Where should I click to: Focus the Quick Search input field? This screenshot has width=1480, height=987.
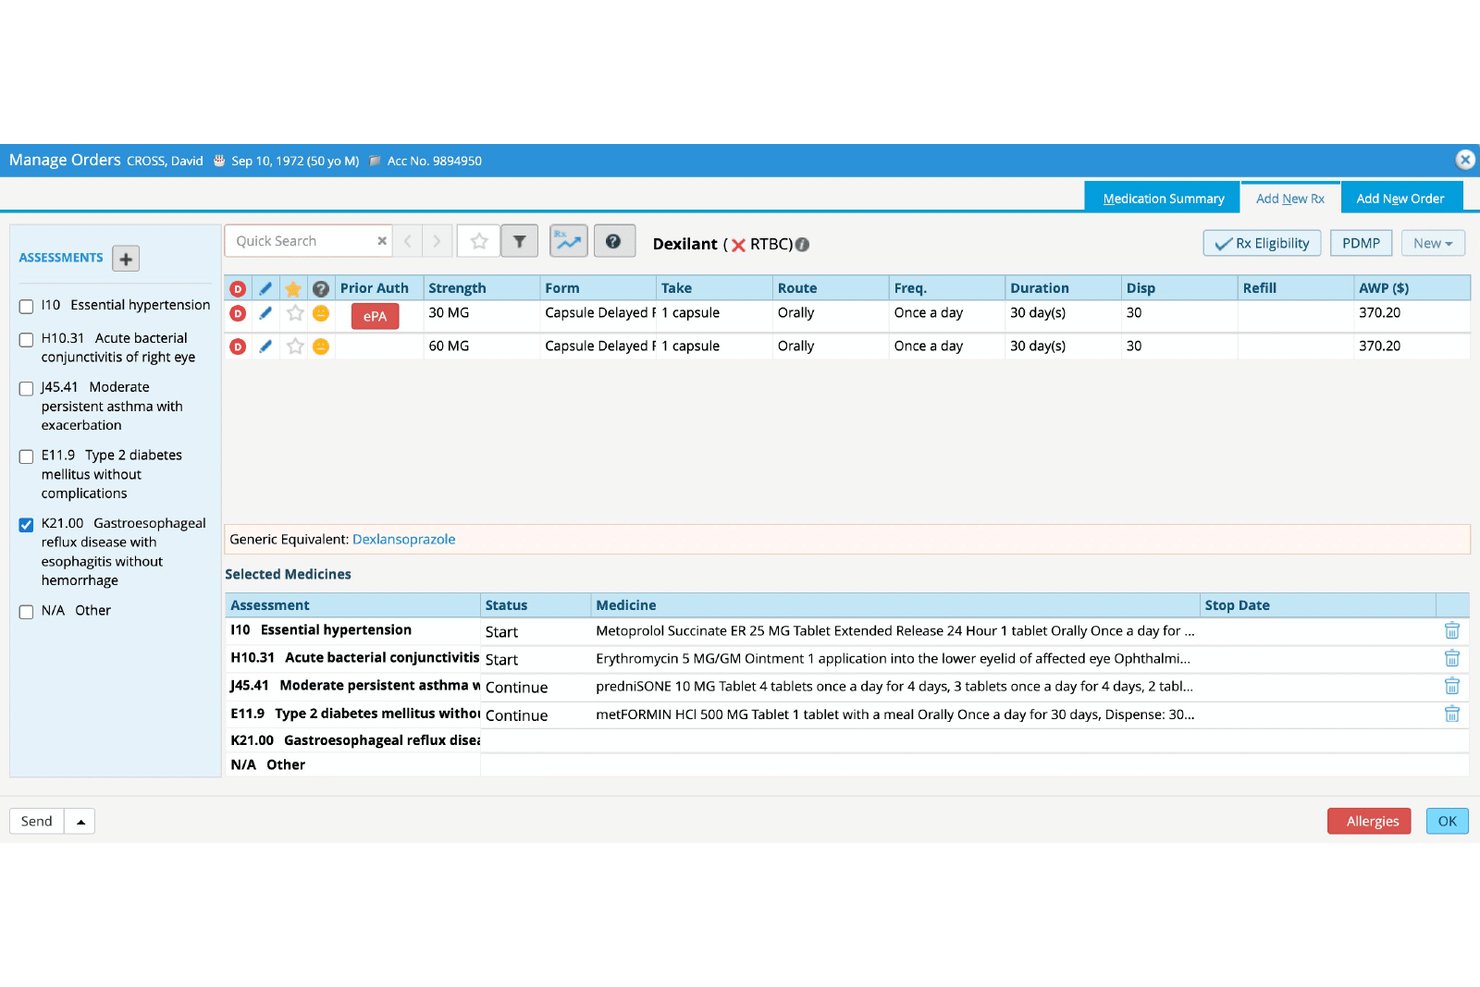pyautogui.click(x=303, y=241)
